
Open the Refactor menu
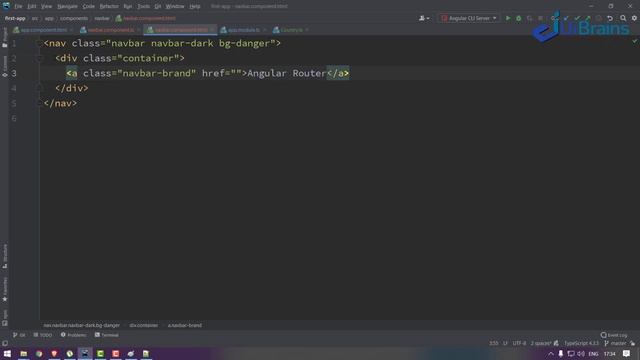click(109, 7)
